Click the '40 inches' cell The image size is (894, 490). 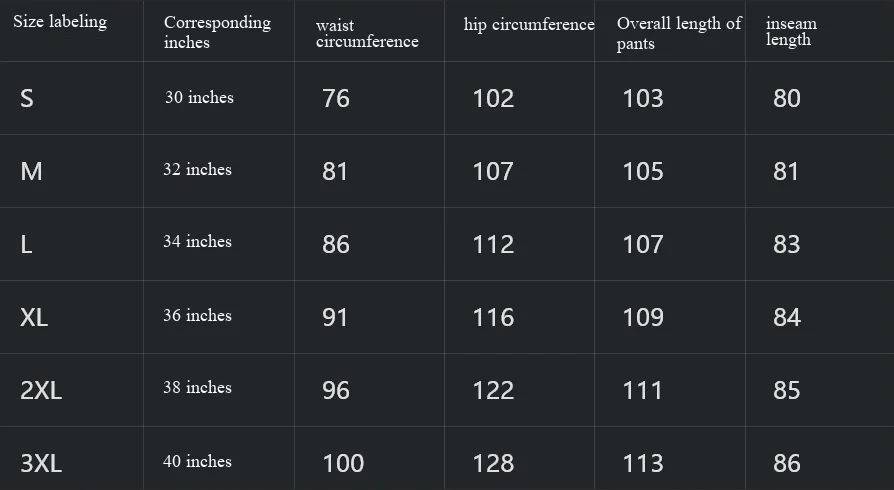[197, 461]
